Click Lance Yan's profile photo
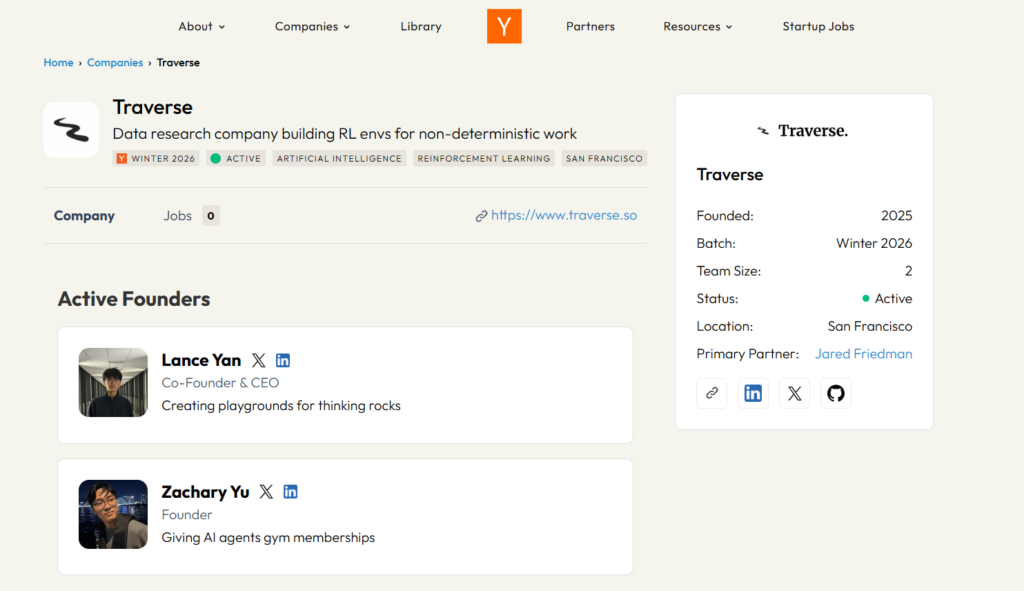The image size is (1024, 591). [113, 382]
